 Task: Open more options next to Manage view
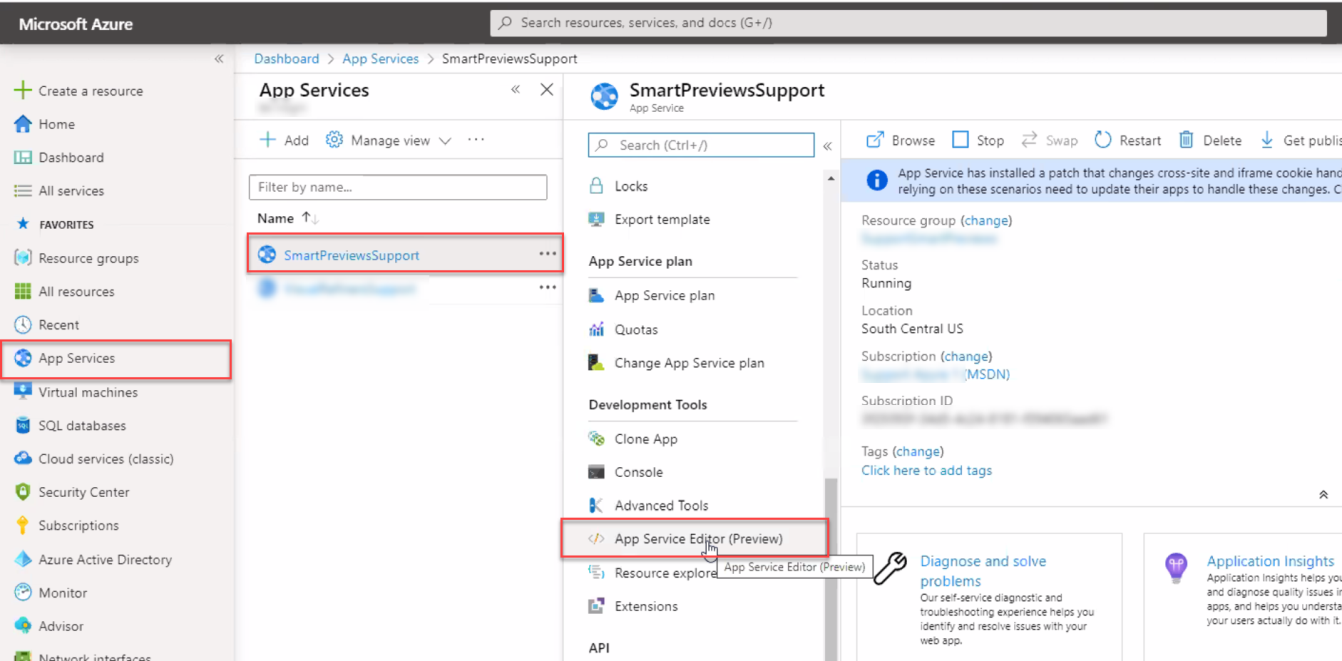476,140
